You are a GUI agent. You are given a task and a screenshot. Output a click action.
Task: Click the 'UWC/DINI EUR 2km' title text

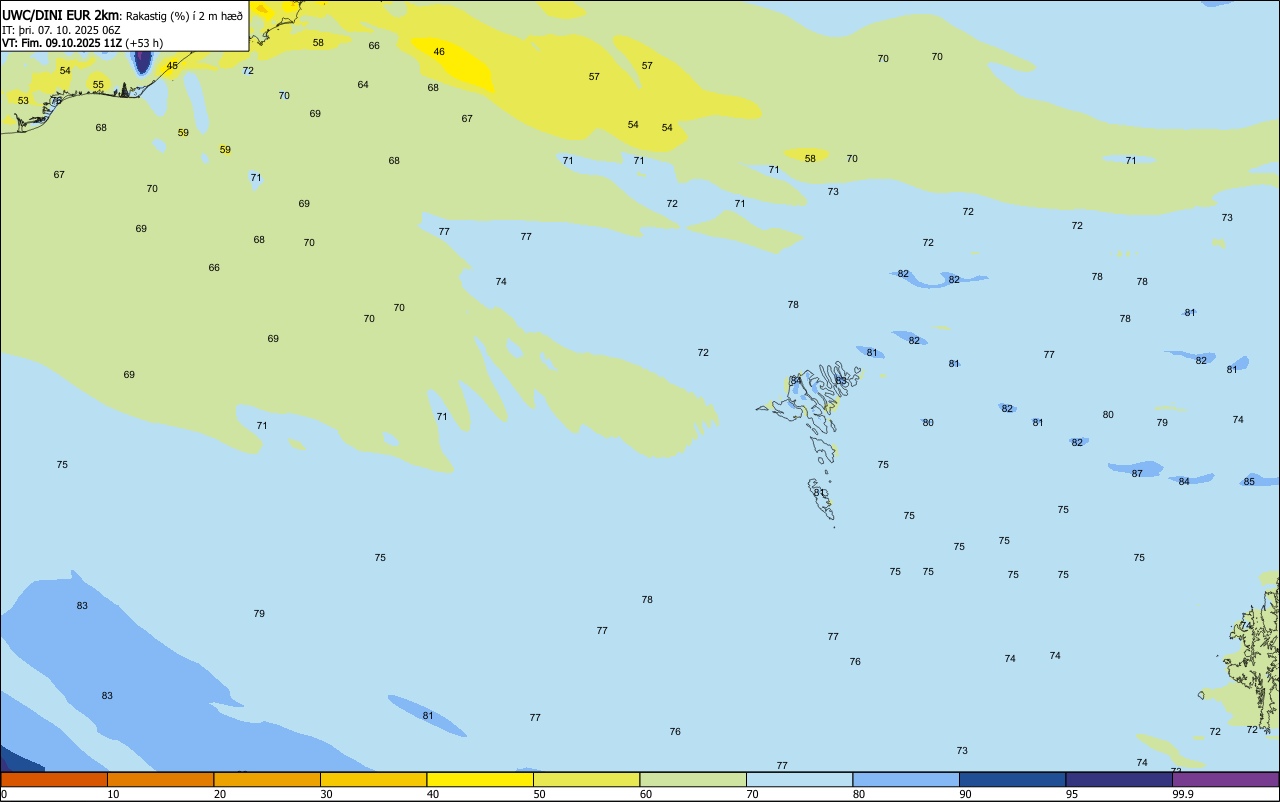(x=61, y=15)
